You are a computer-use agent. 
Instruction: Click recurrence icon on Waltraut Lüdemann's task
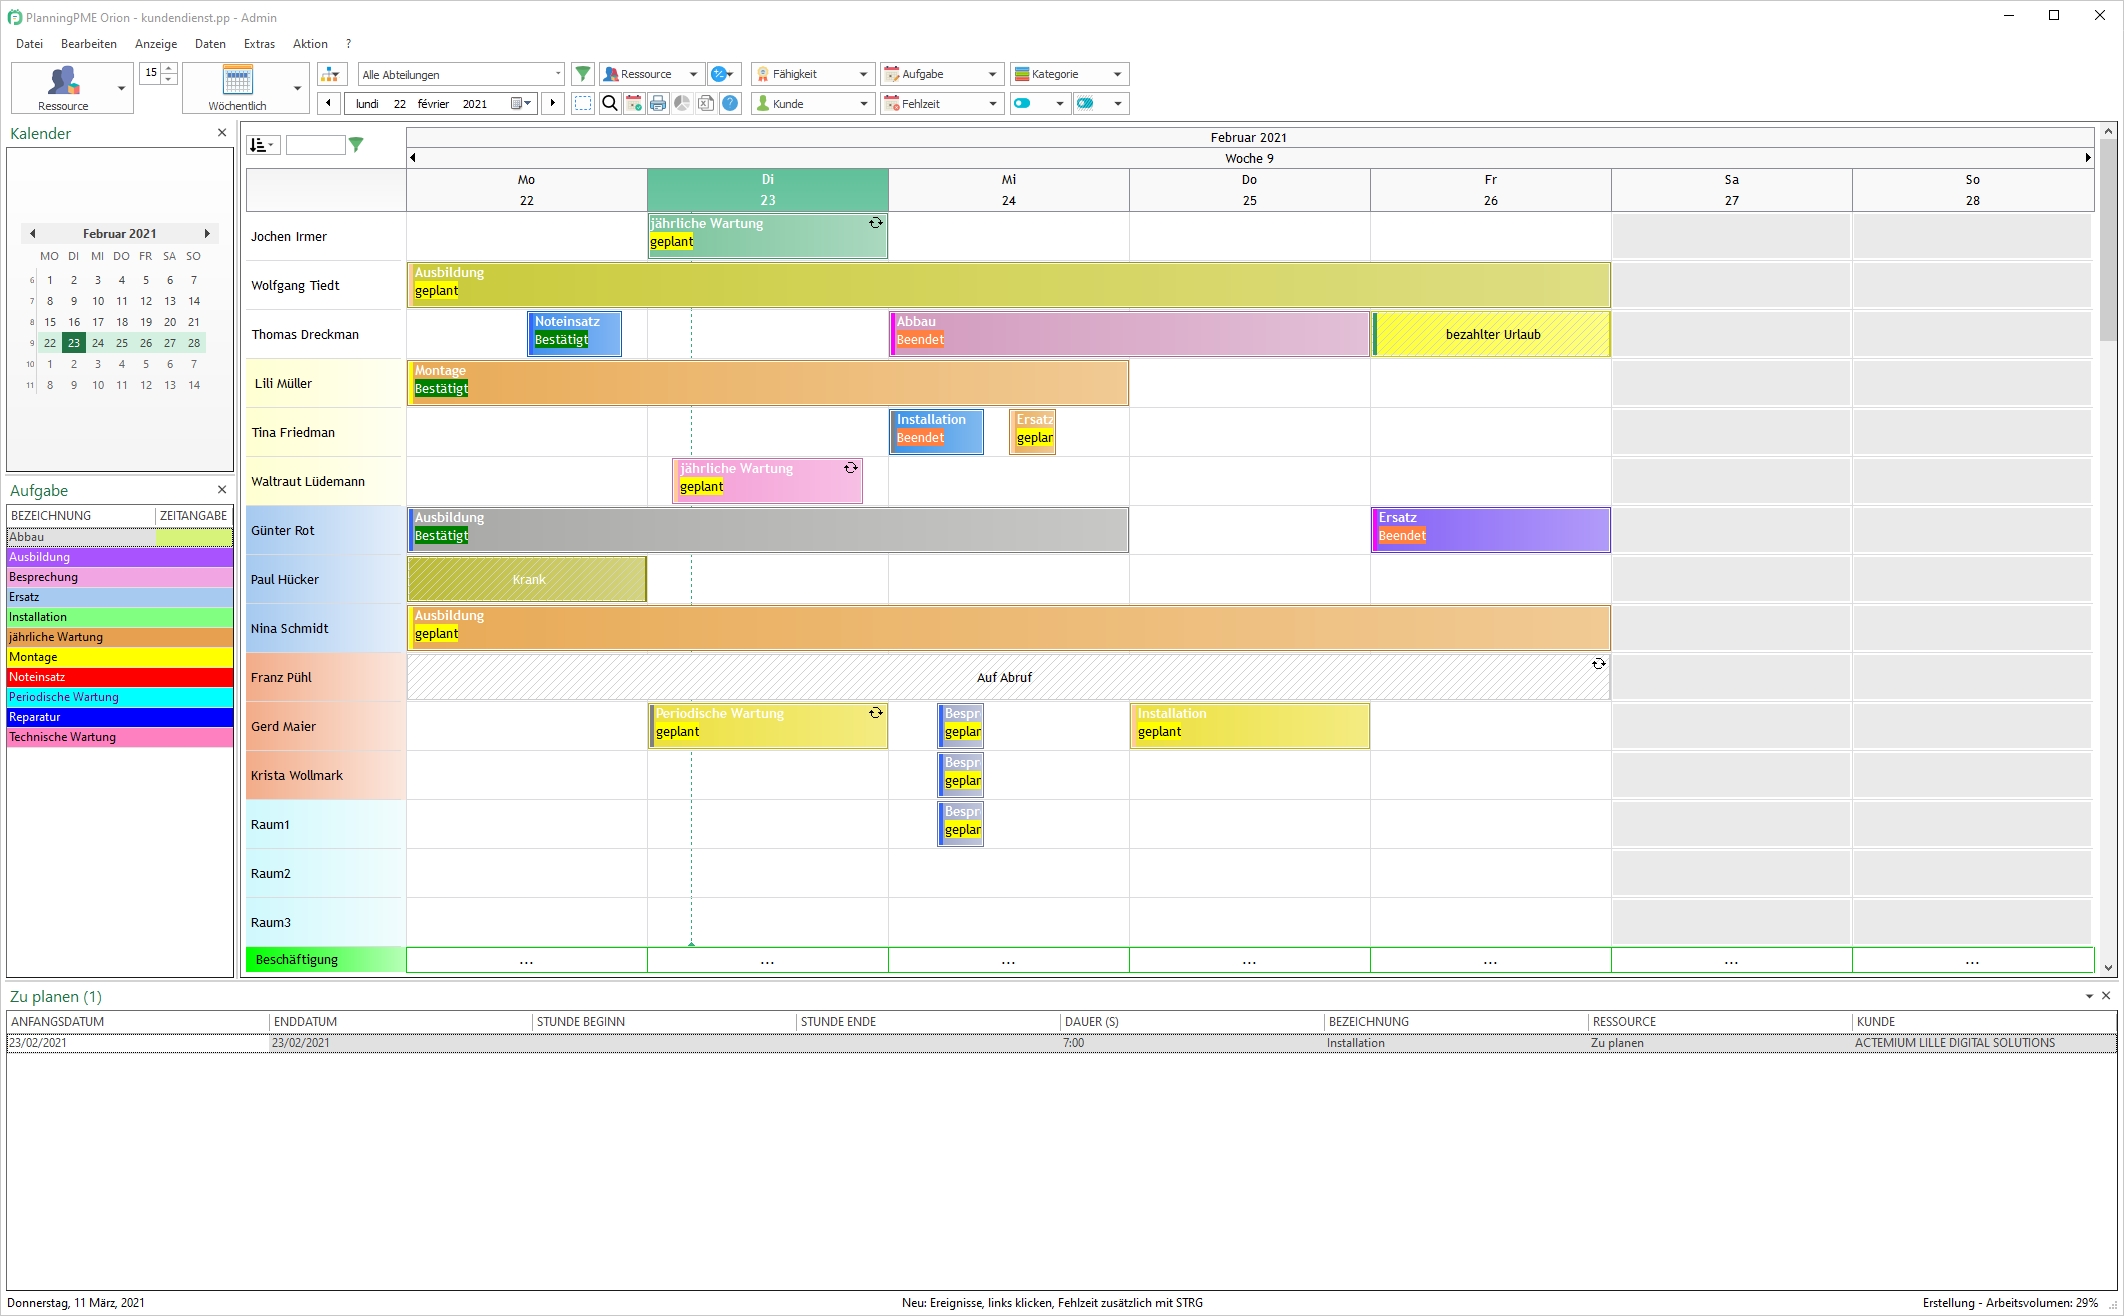[850, 468]
